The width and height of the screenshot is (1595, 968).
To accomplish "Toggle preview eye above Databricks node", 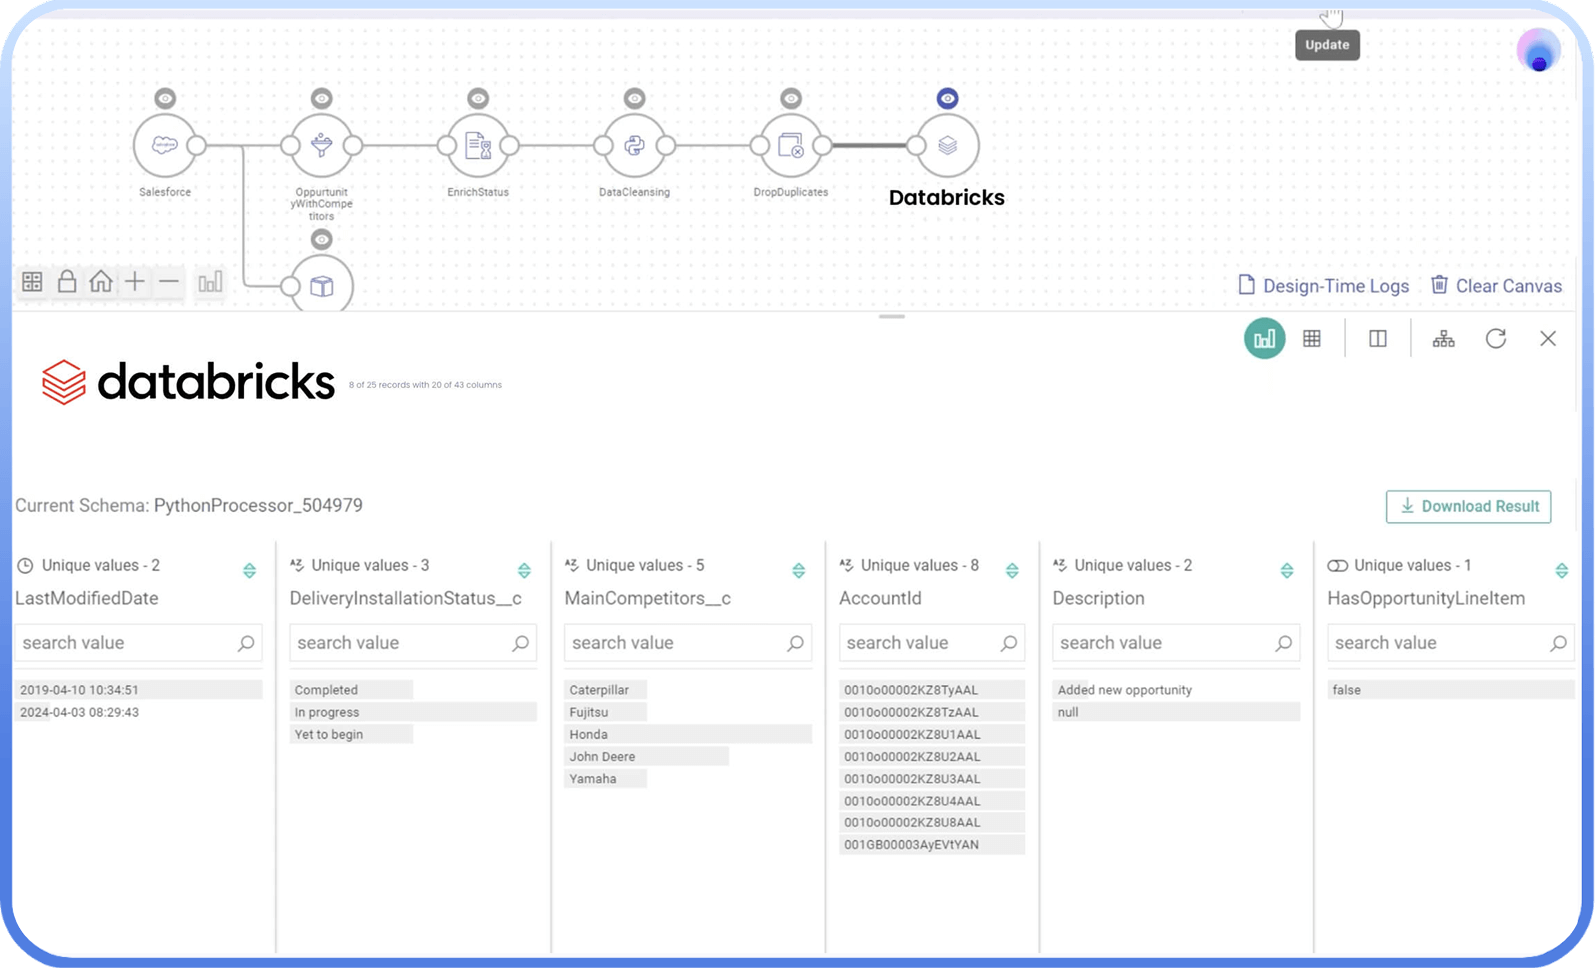I will (947, 98).
